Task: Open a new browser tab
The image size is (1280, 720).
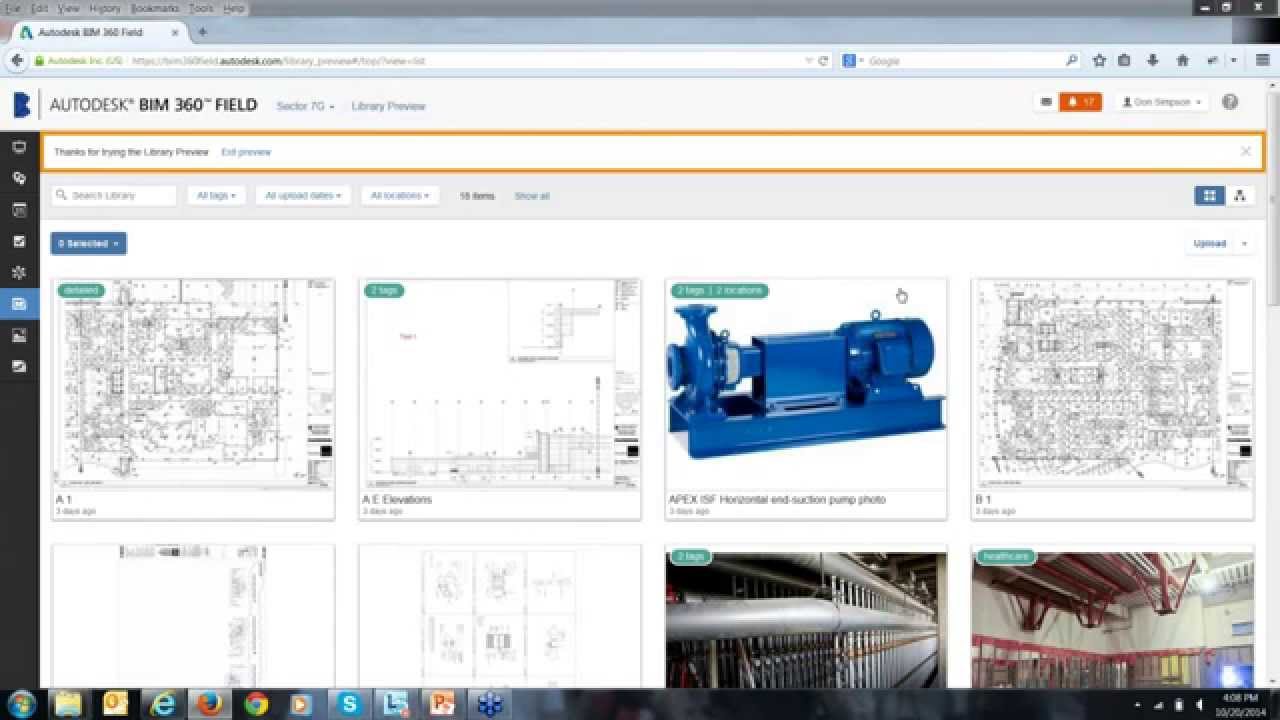Action: tap(202, 32)
